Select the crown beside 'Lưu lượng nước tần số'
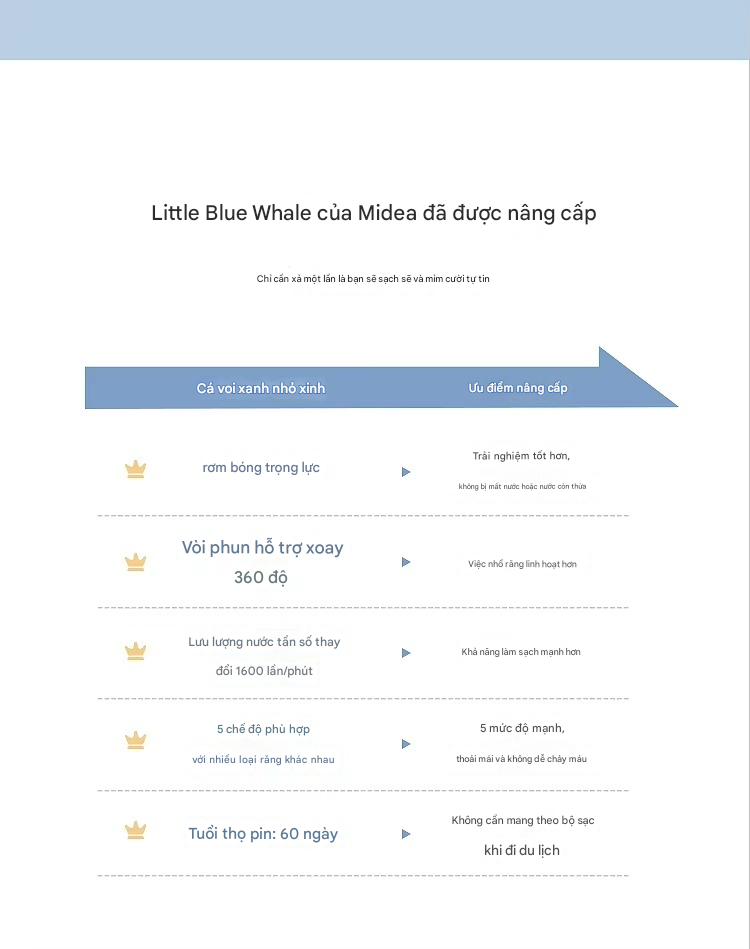750x949 pixels. pyautogui.click(x=135, y=652)
